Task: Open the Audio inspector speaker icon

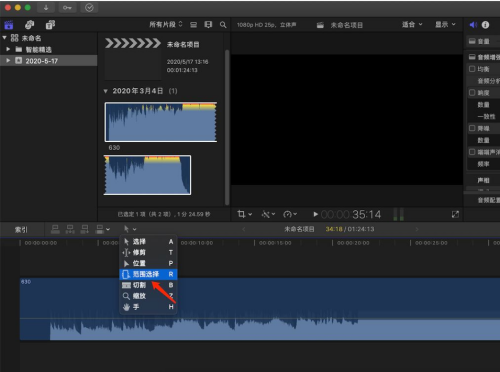Action: pos(473,25)
